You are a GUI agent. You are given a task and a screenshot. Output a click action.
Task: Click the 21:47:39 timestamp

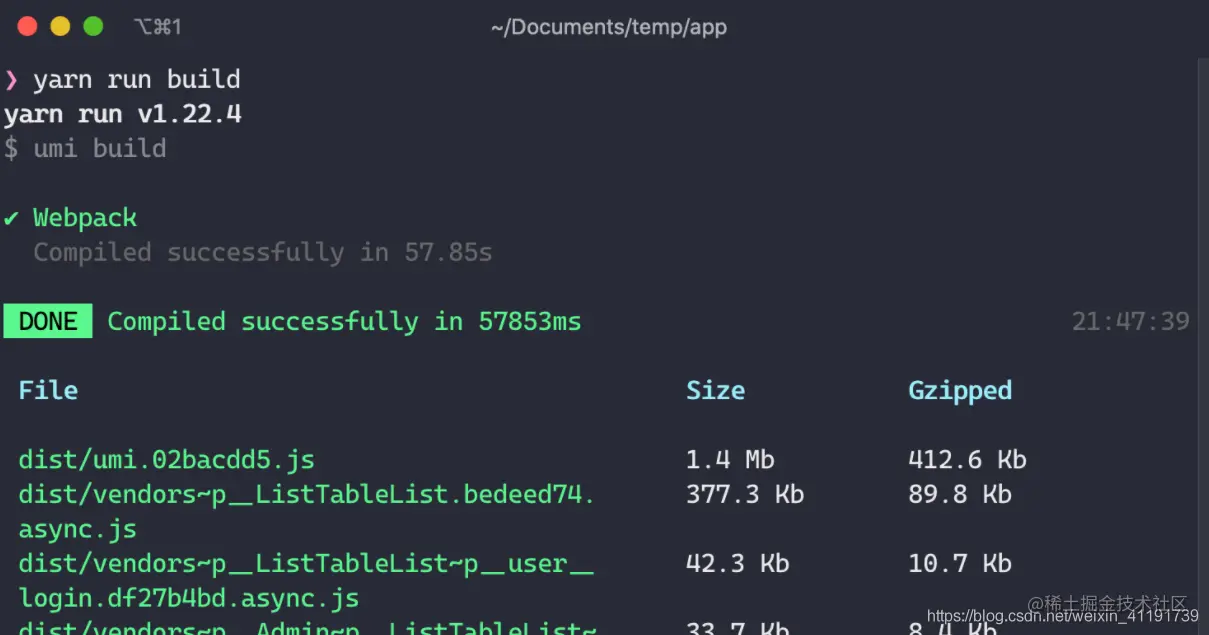pos(1131,321)
